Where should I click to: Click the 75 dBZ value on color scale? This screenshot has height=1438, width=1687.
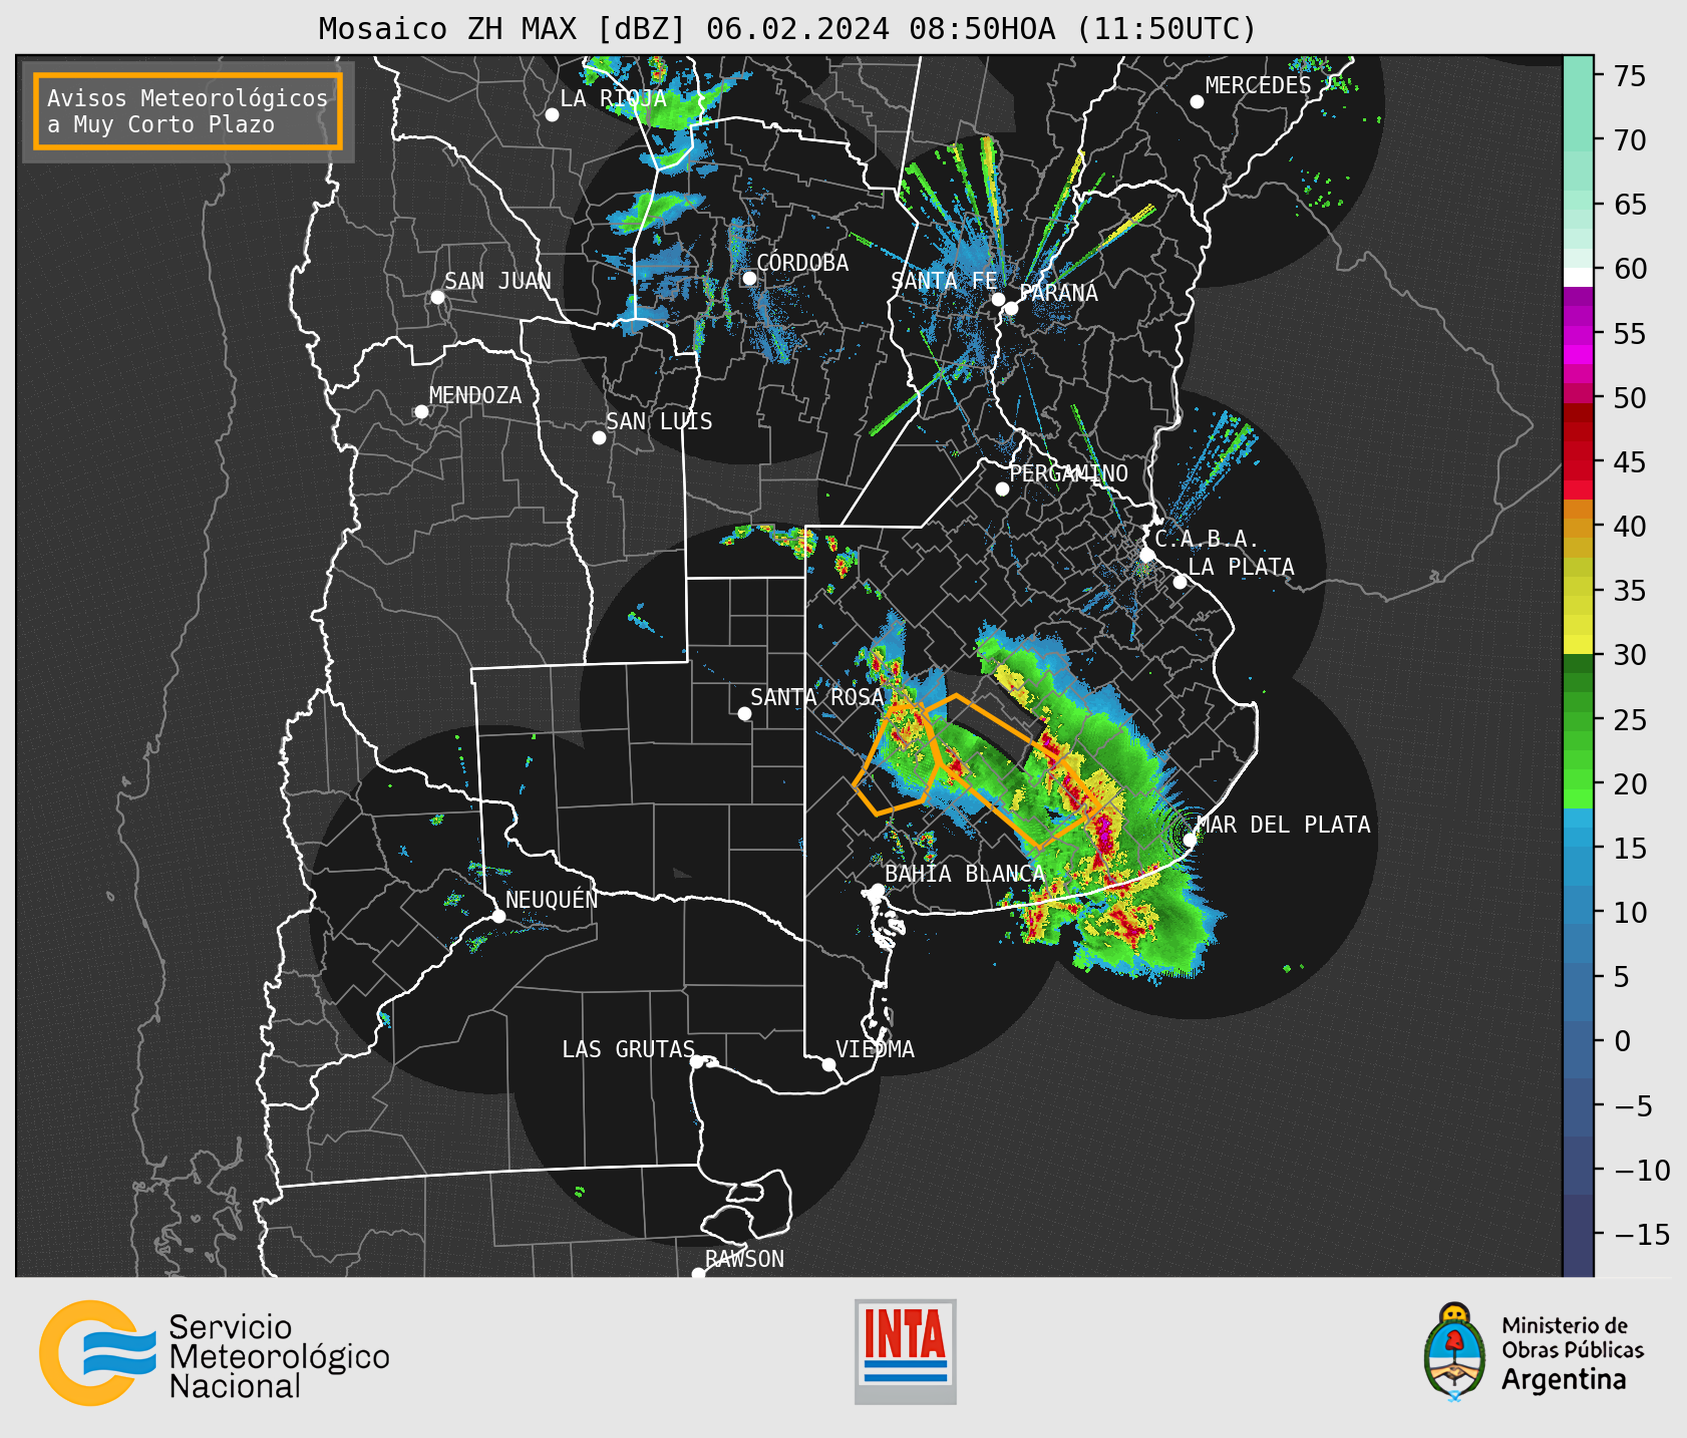click(x=1628, y=76)
